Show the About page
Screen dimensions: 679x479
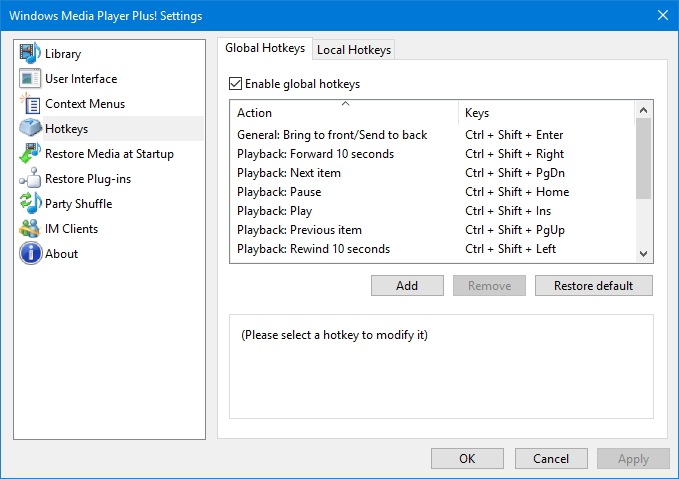[61, 254]
